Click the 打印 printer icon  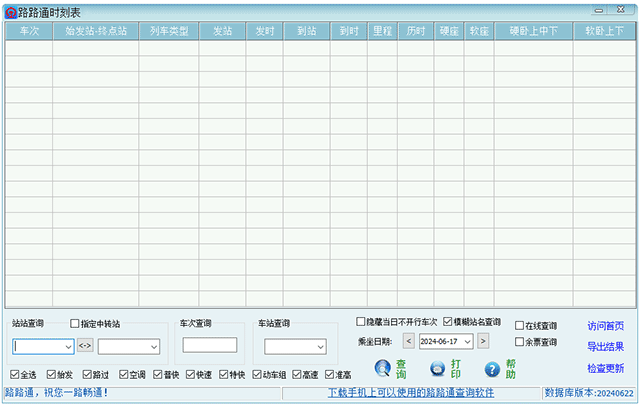[438, 369]
